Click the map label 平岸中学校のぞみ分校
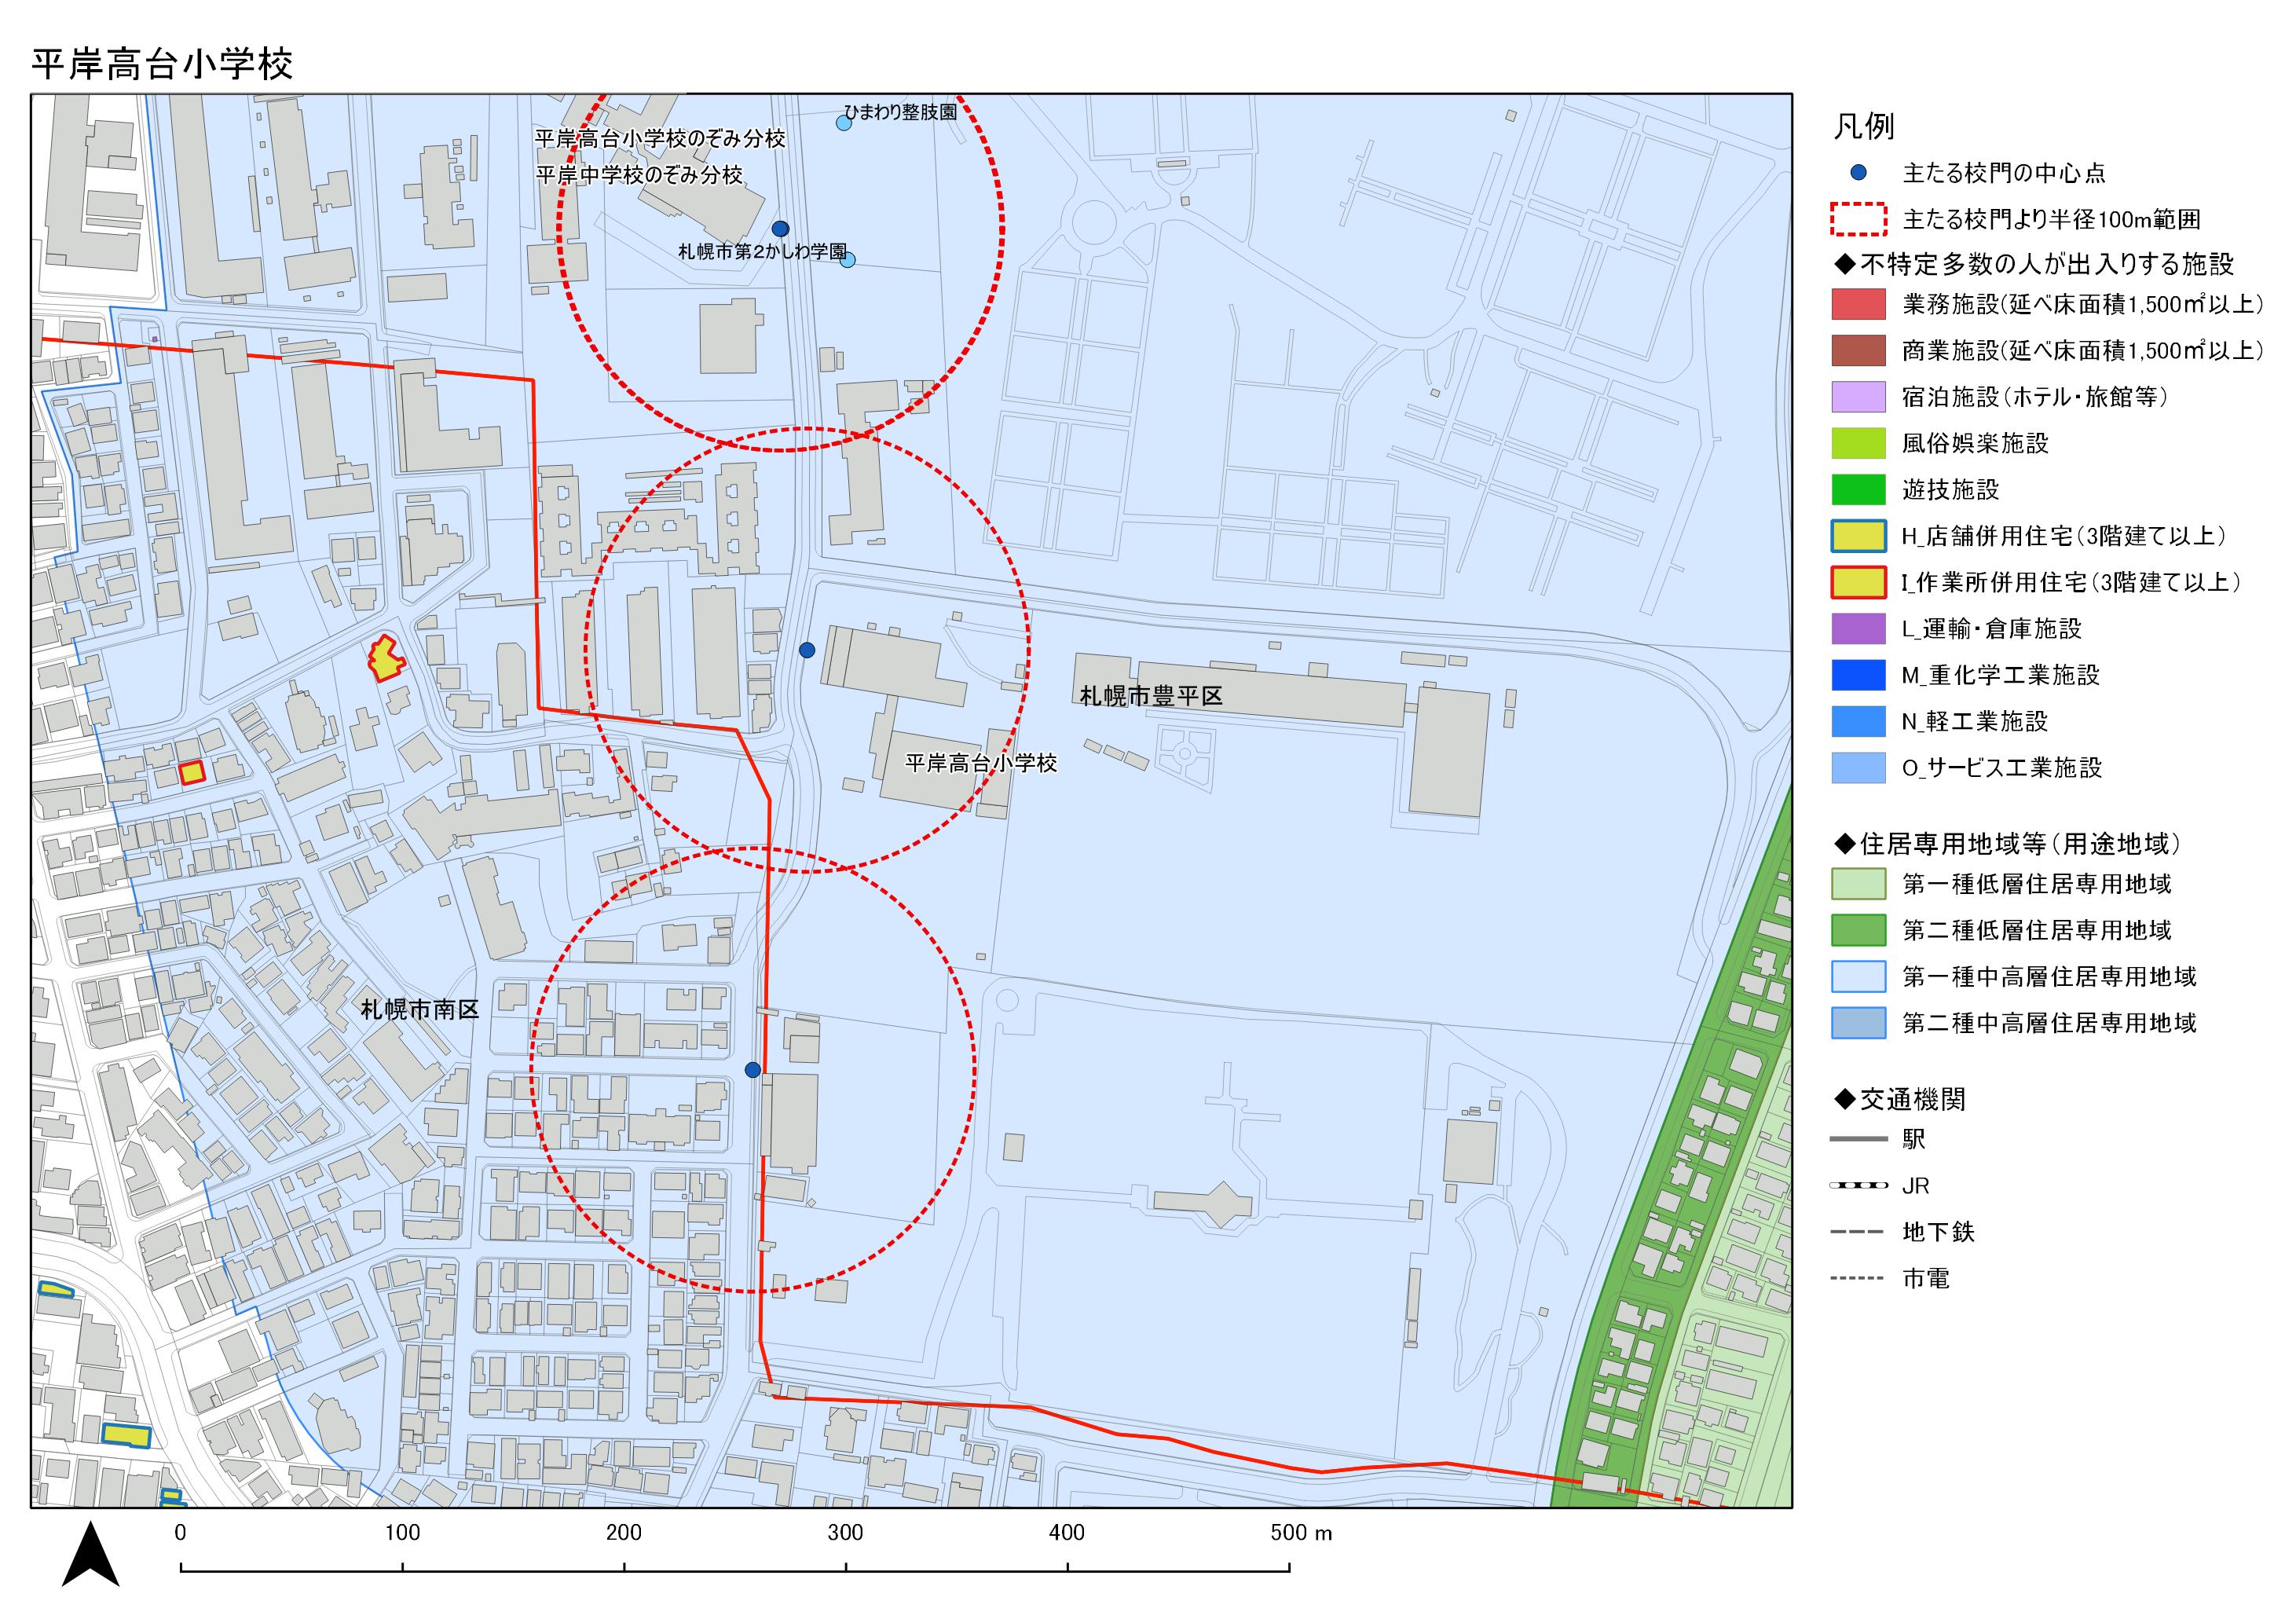Screen dimensions: 2296x1623 point(639,175)
